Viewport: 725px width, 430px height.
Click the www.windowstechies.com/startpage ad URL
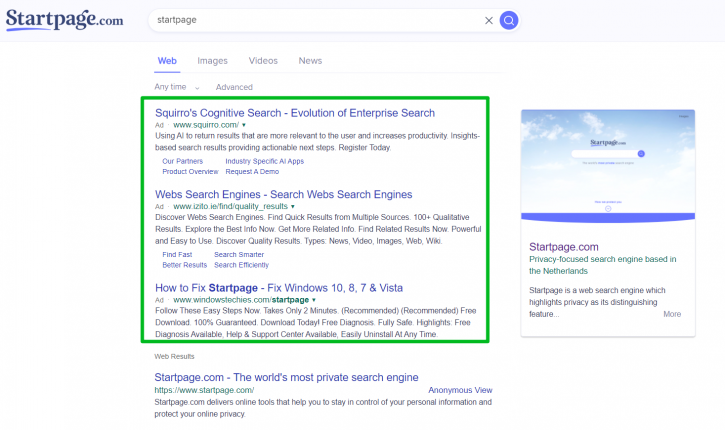point(241,300)
